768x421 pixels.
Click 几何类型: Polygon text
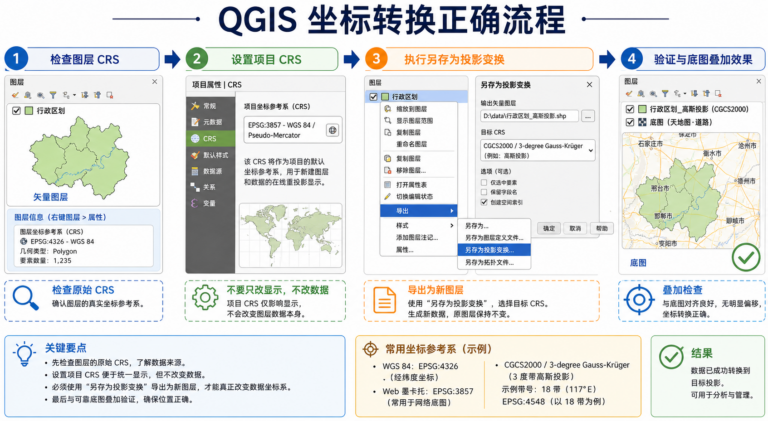48,251
